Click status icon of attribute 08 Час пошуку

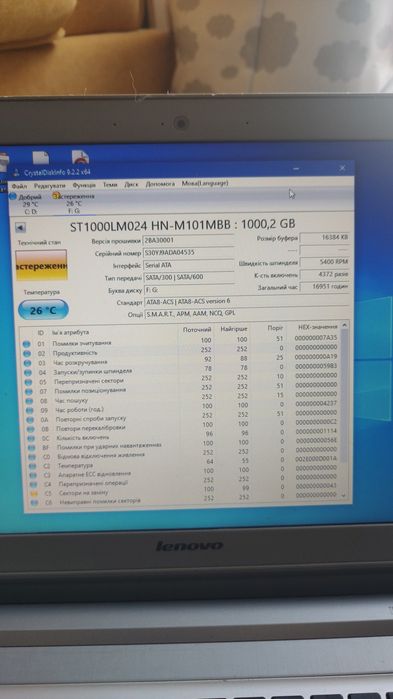pos(29,401)
